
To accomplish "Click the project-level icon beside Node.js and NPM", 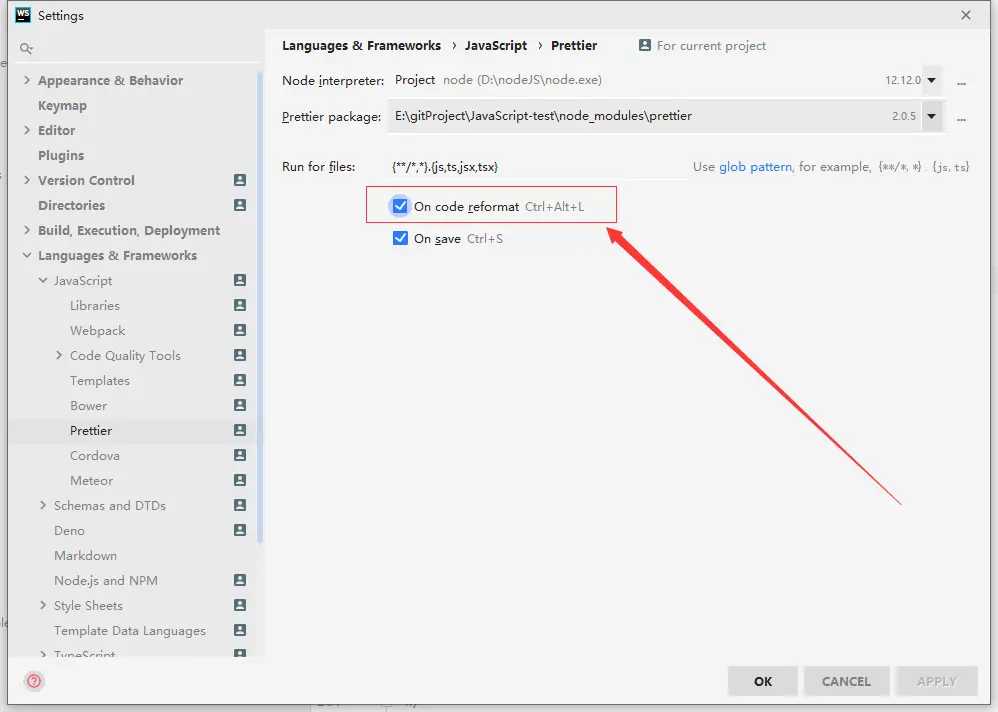I will pos(240,580).
